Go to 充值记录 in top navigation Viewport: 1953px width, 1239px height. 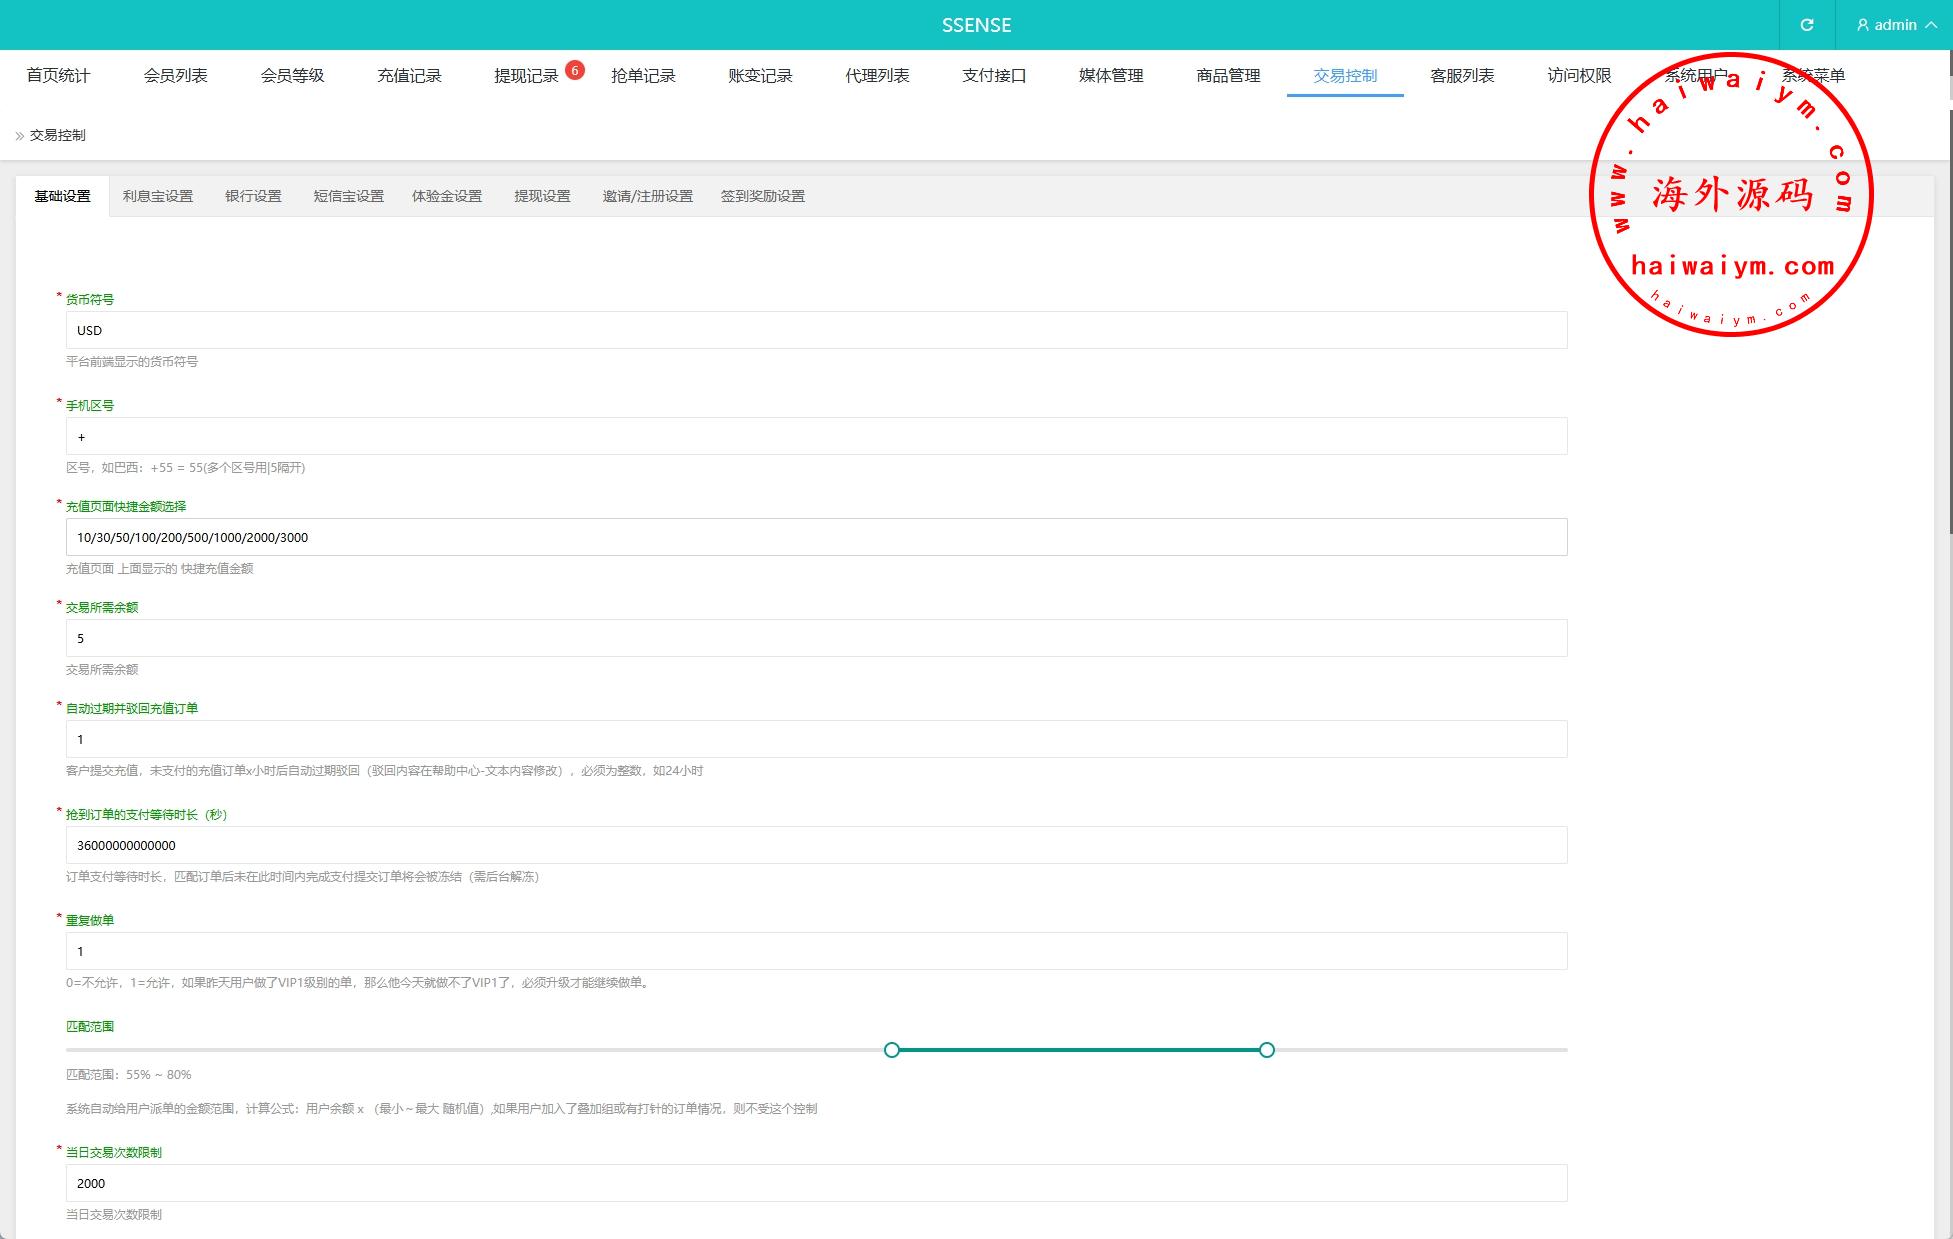pos(409,76)
